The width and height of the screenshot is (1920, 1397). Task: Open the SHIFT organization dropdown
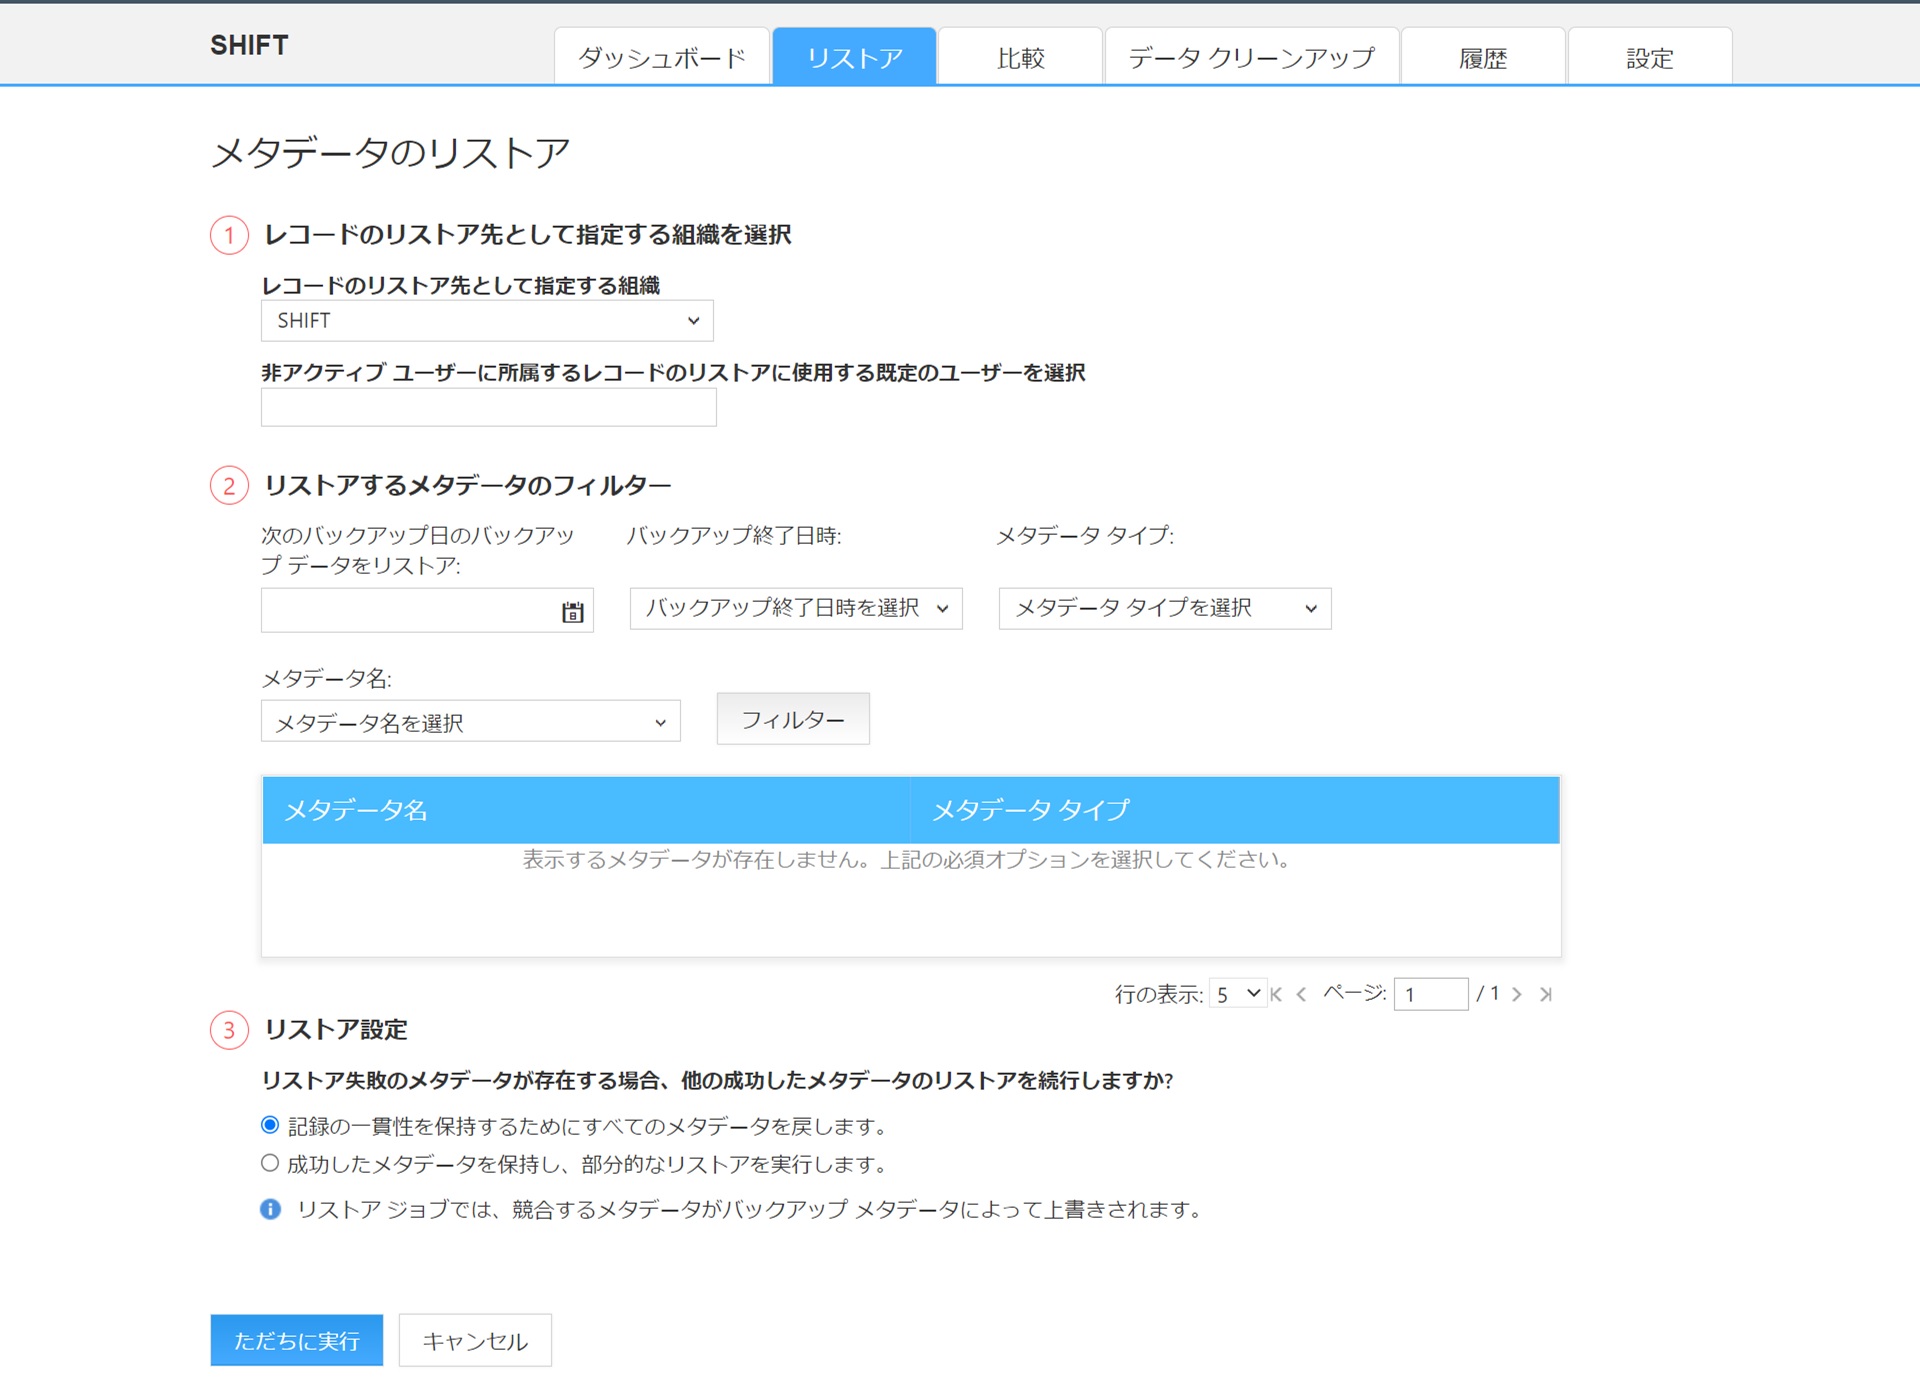(x=487, y=321)
